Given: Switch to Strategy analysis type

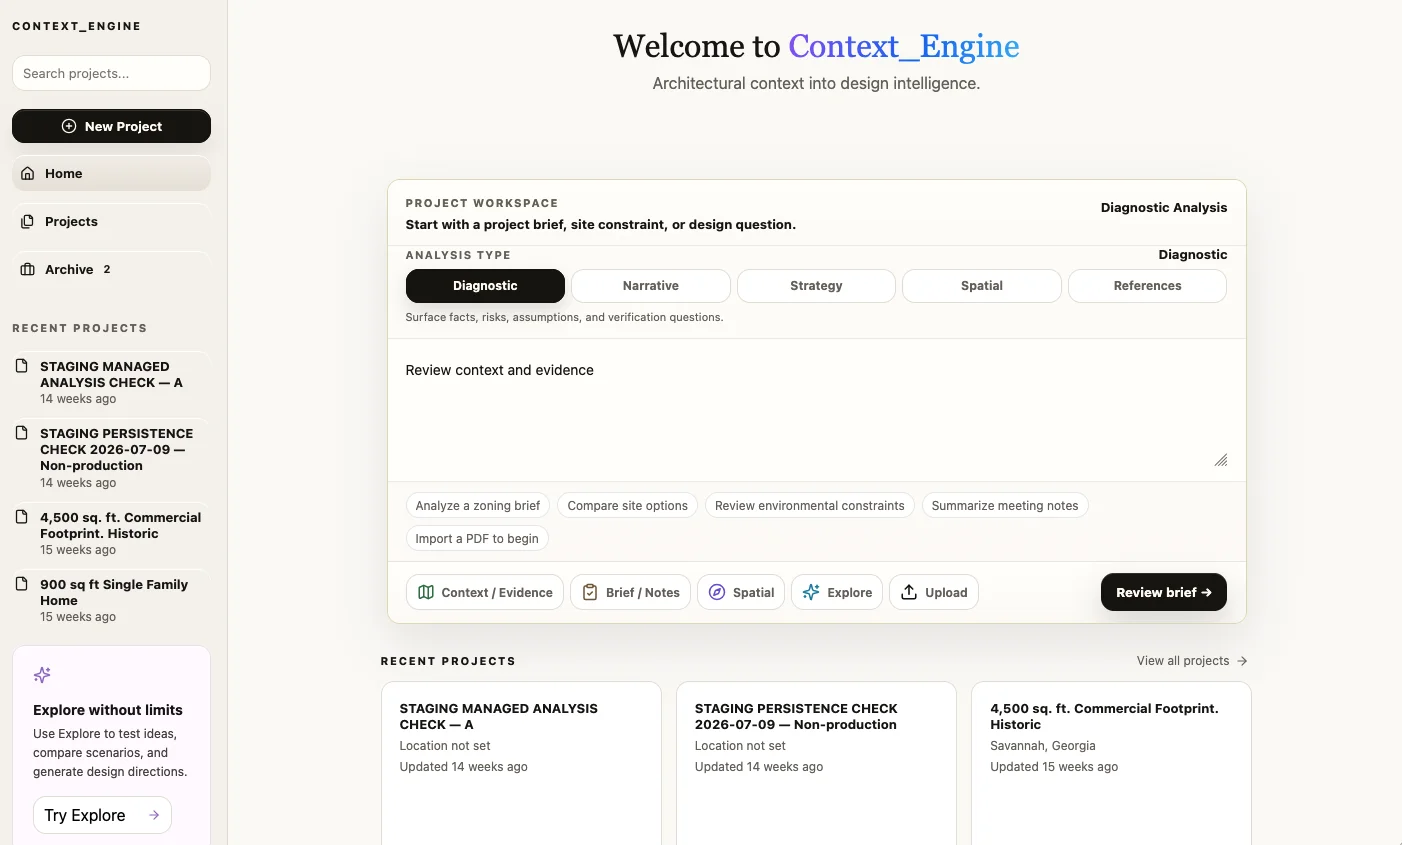Looking at the screenshot, I should [x=816, y=286].
